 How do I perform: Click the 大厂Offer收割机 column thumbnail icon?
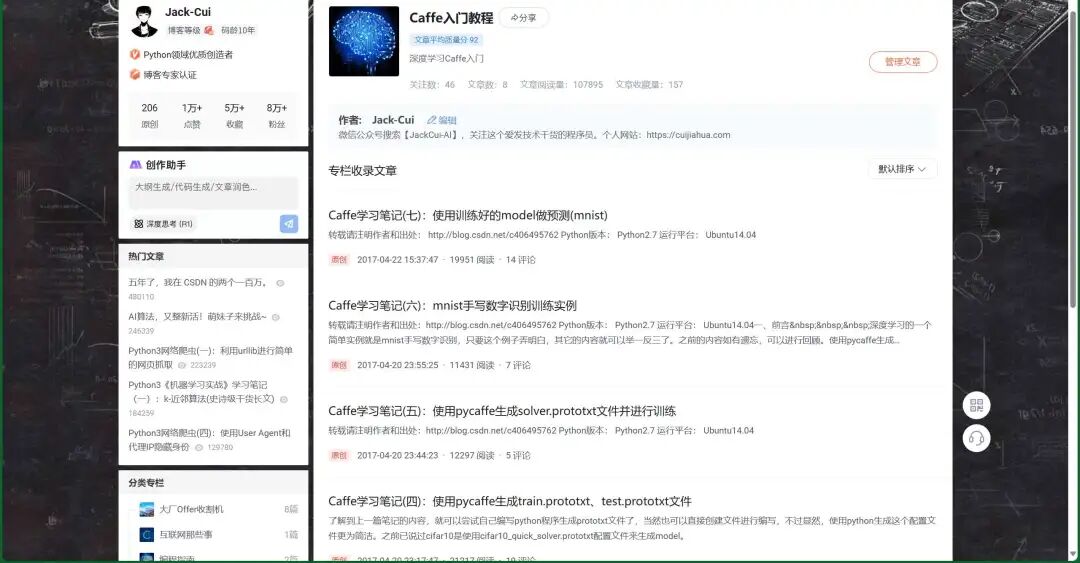147,509
